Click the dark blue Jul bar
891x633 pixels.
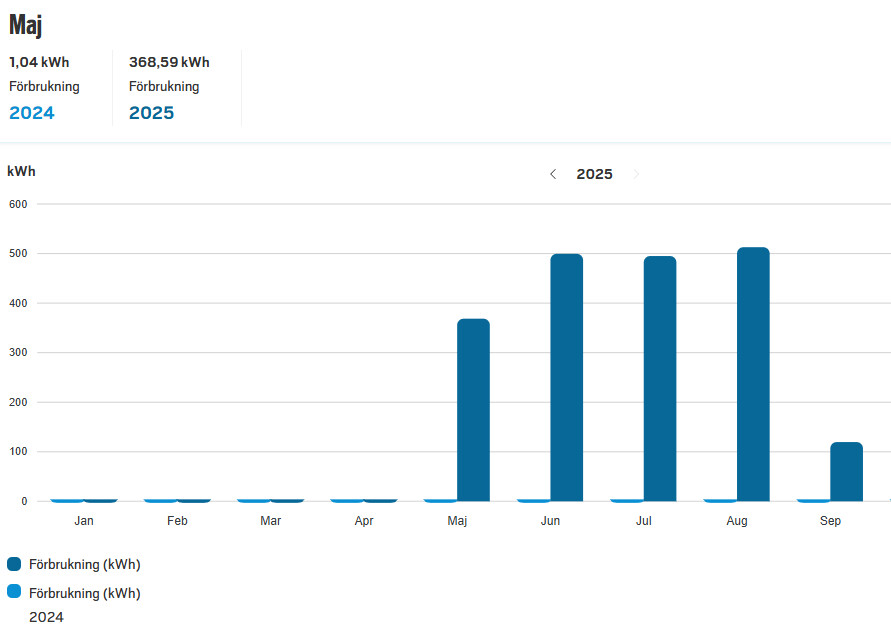[660, 378]
